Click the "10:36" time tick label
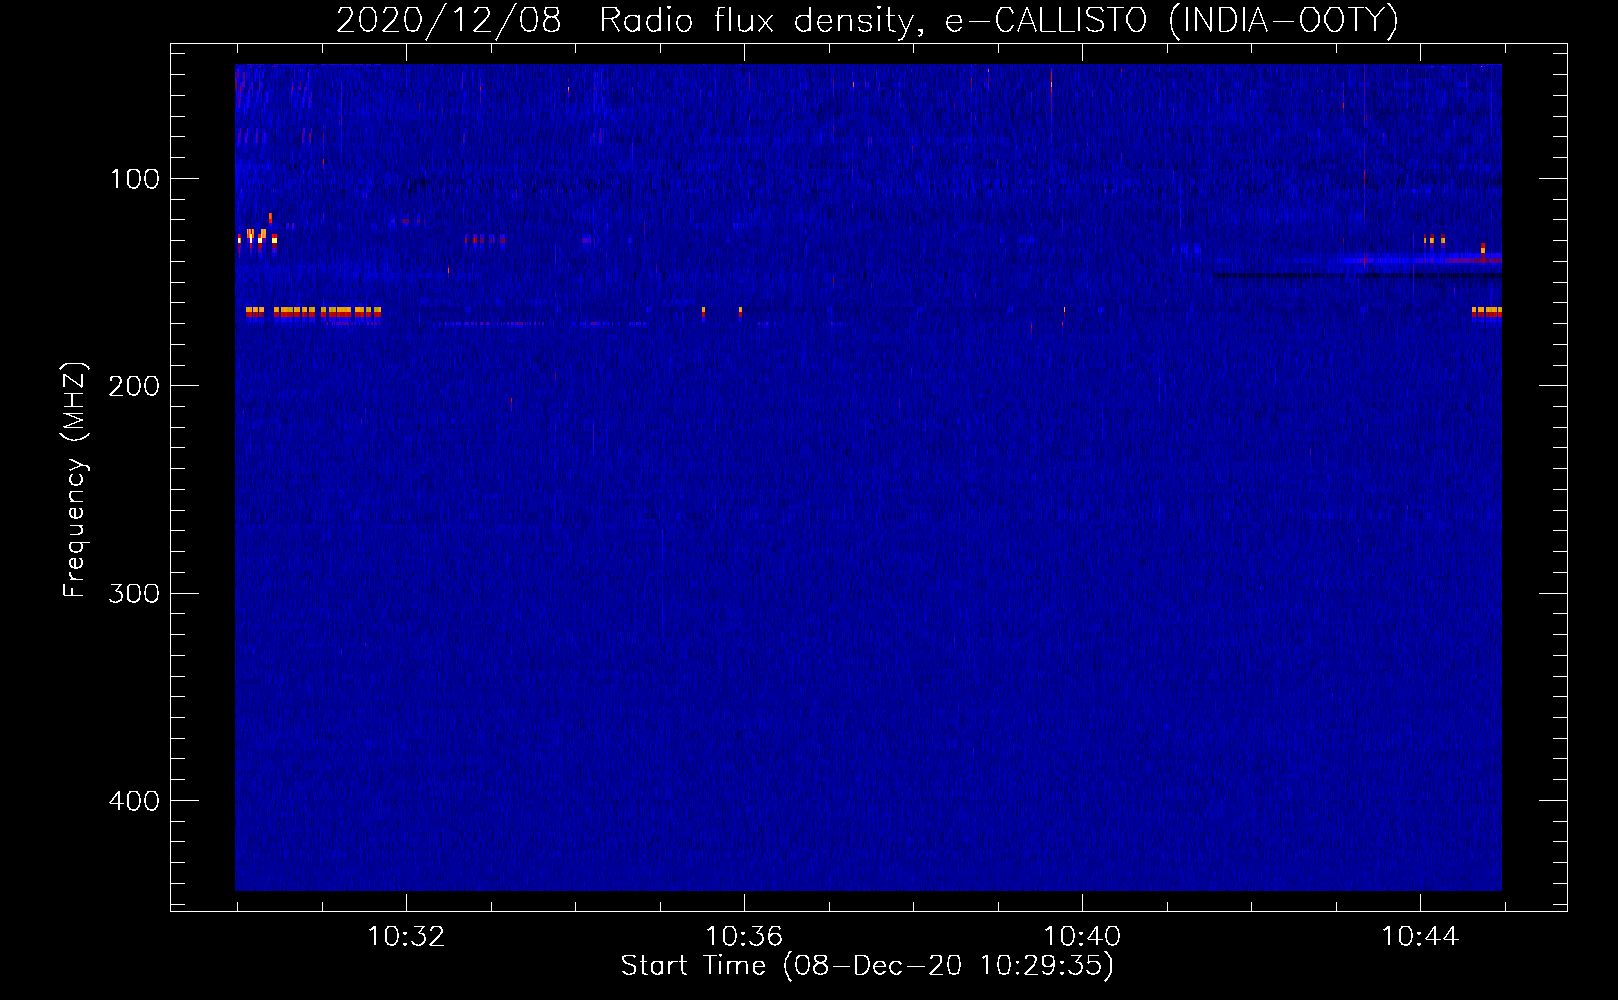The image size is (1618, 1000). [x=744, y=937]
